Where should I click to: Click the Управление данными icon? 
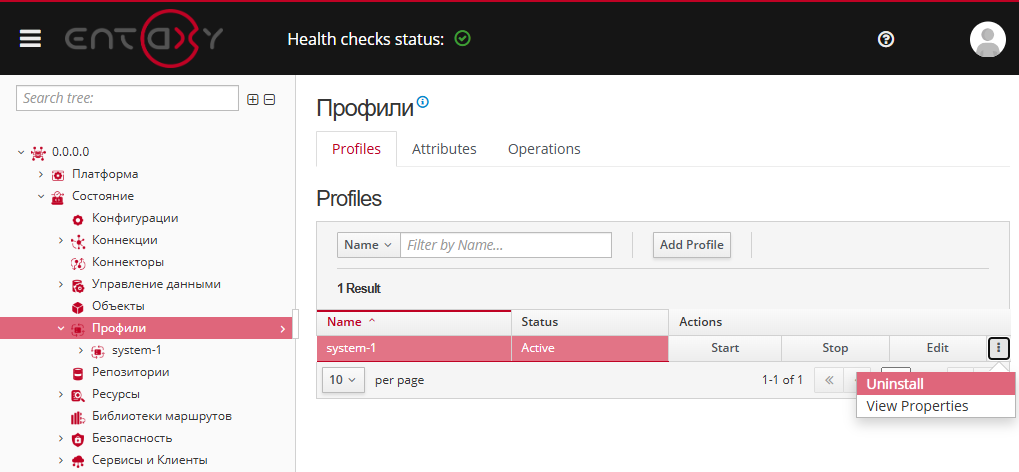coord(78,285)
